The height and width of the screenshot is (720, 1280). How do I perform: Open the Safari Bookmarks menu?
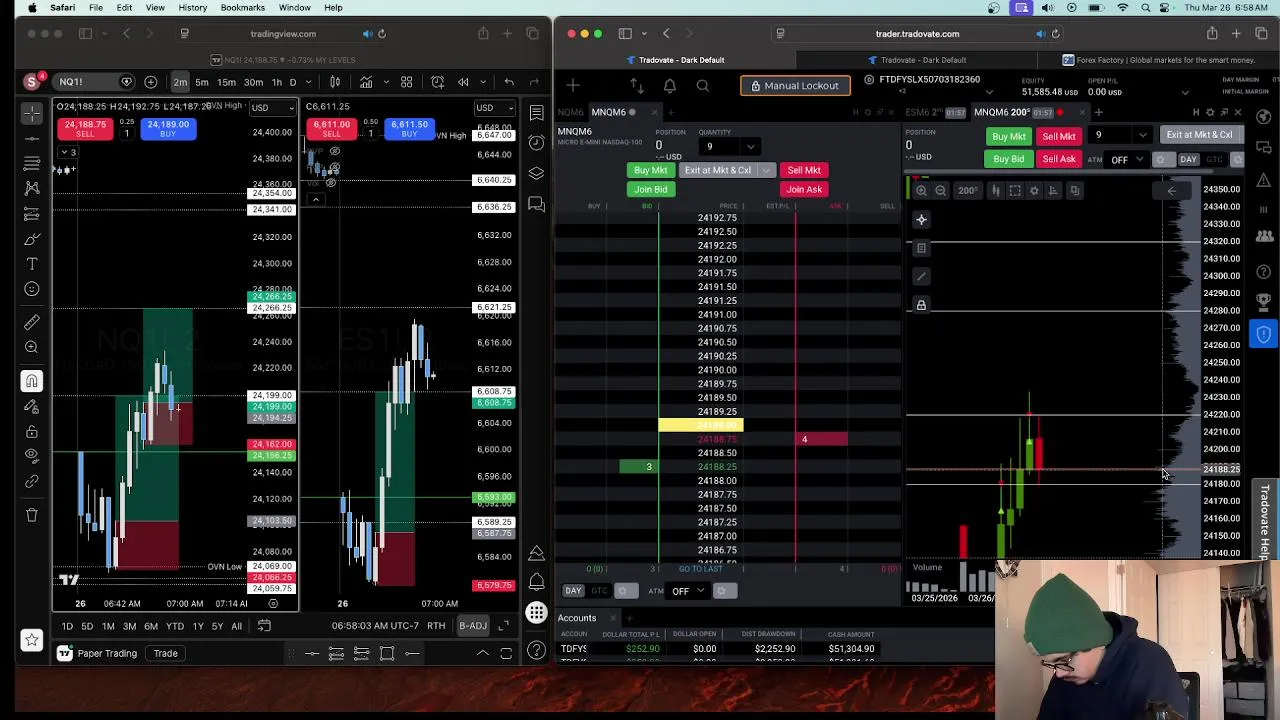click(x=242, y=8)
